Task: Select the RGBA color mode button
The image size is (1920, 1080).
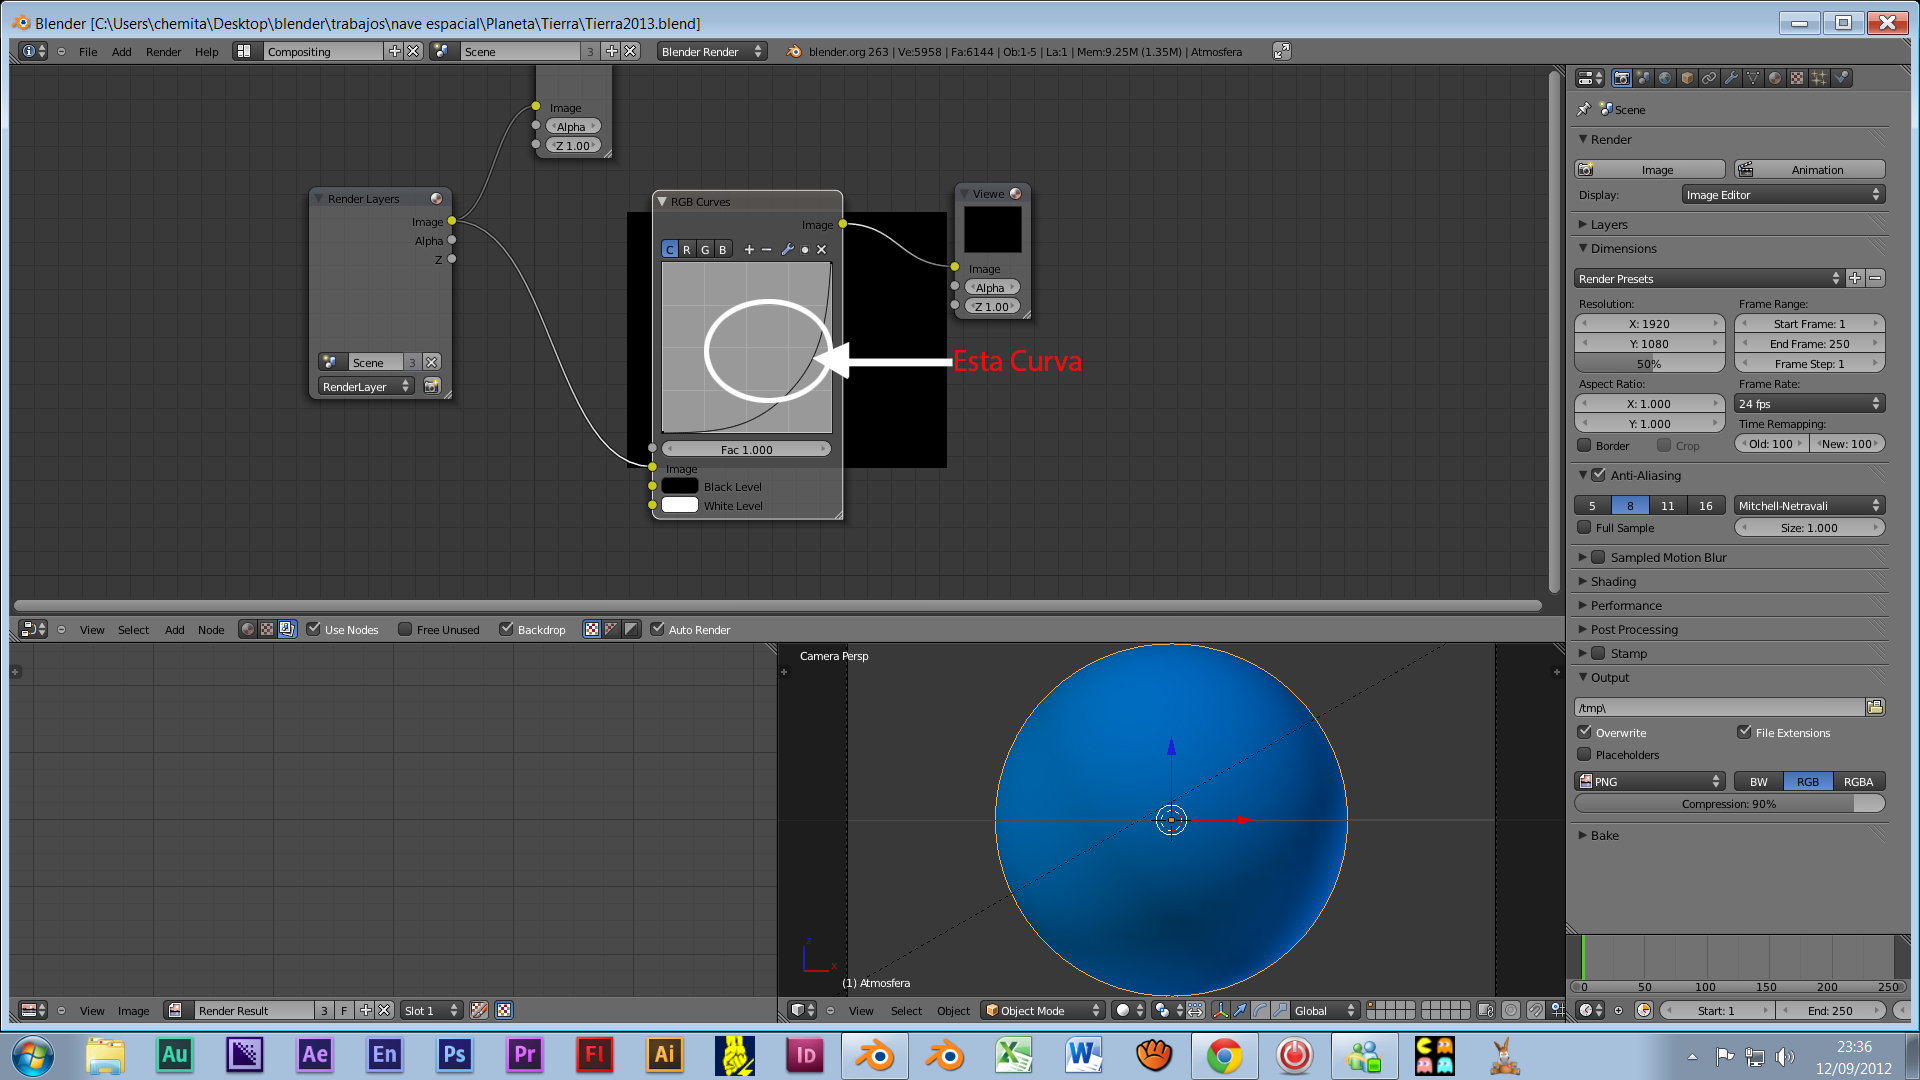Action: 1858,781
